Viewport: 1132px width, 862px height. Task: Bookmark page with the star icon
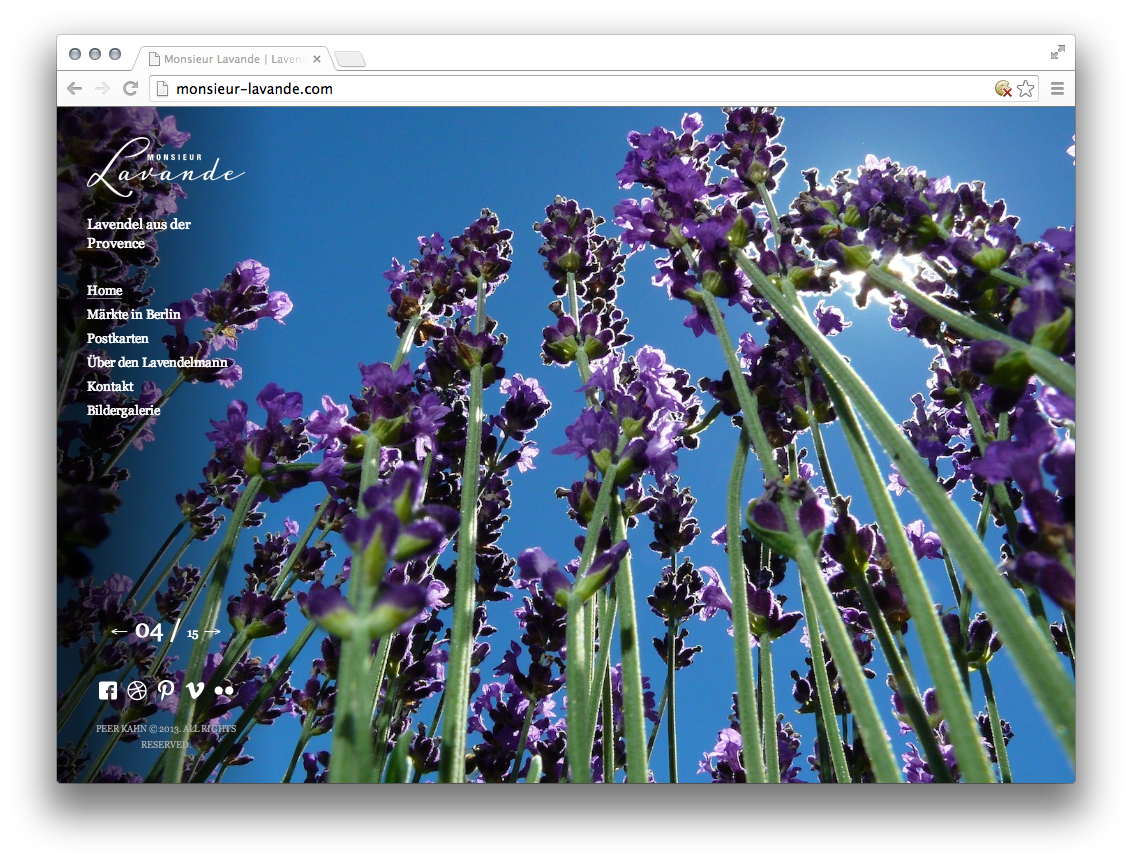click(x=1026, y=89)
